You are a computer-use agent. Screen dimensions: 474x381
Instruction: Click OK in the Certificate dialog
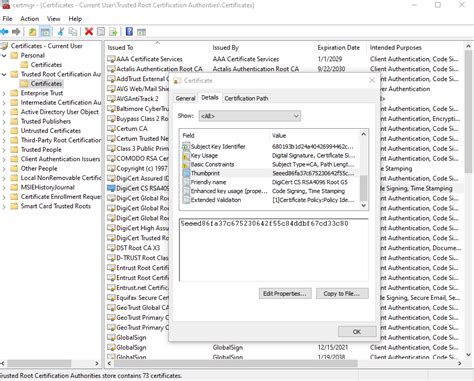tap(357, 332)
